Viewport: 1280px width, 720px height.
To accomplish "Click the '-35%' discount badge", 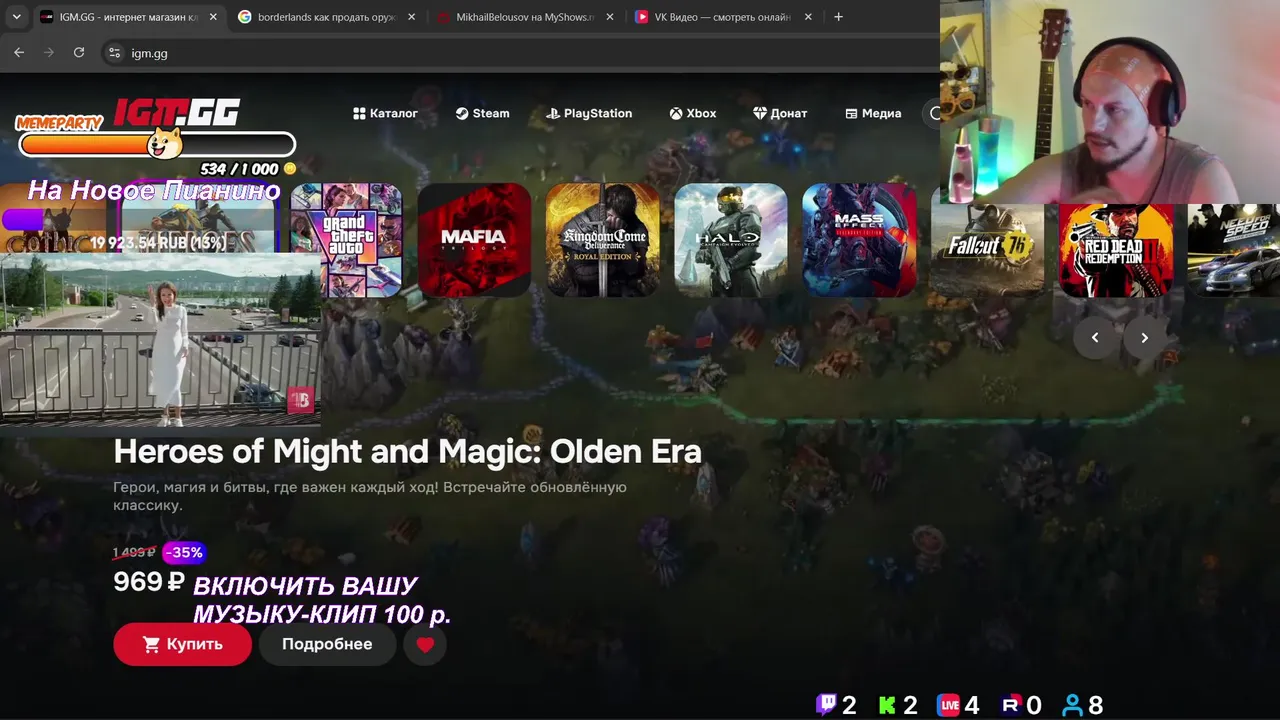I will coord(184,552).
